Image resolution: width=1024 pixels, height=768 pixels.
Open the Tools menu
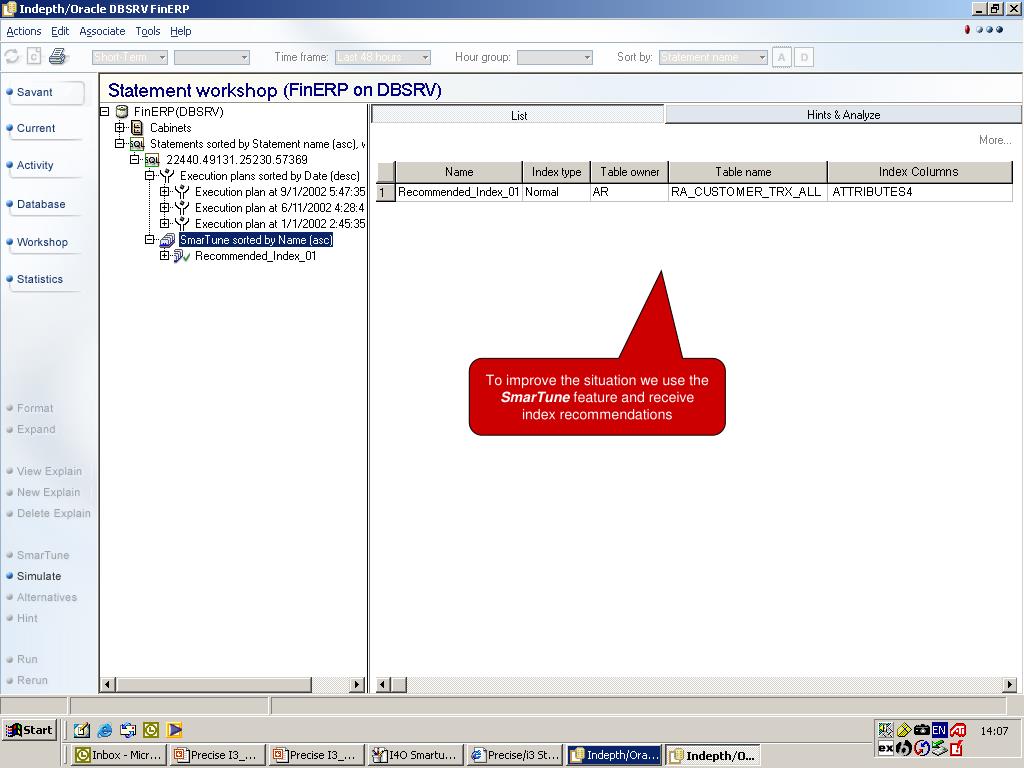[x=148, y=31]
